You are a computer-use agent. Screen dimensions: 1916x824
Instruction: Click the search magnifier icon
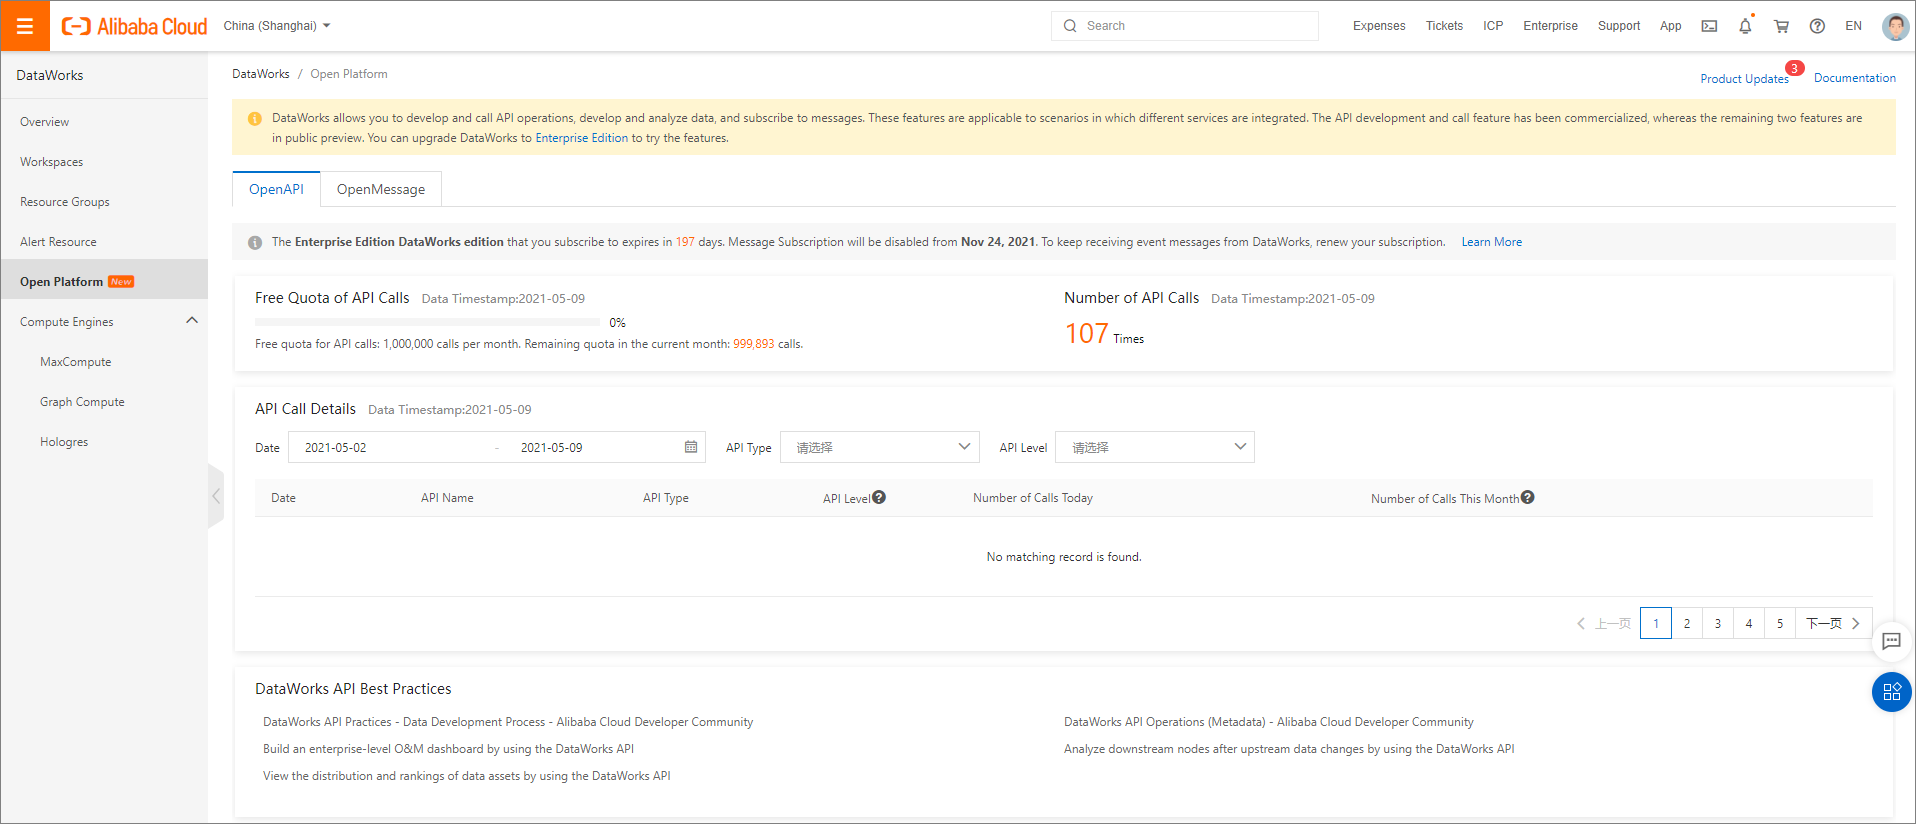coord(1070,26)
